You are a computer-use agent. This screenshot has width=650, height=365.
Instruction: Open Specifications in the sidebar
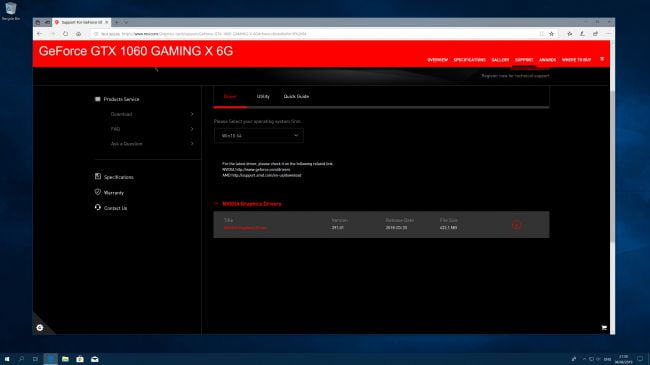(119, 177)
